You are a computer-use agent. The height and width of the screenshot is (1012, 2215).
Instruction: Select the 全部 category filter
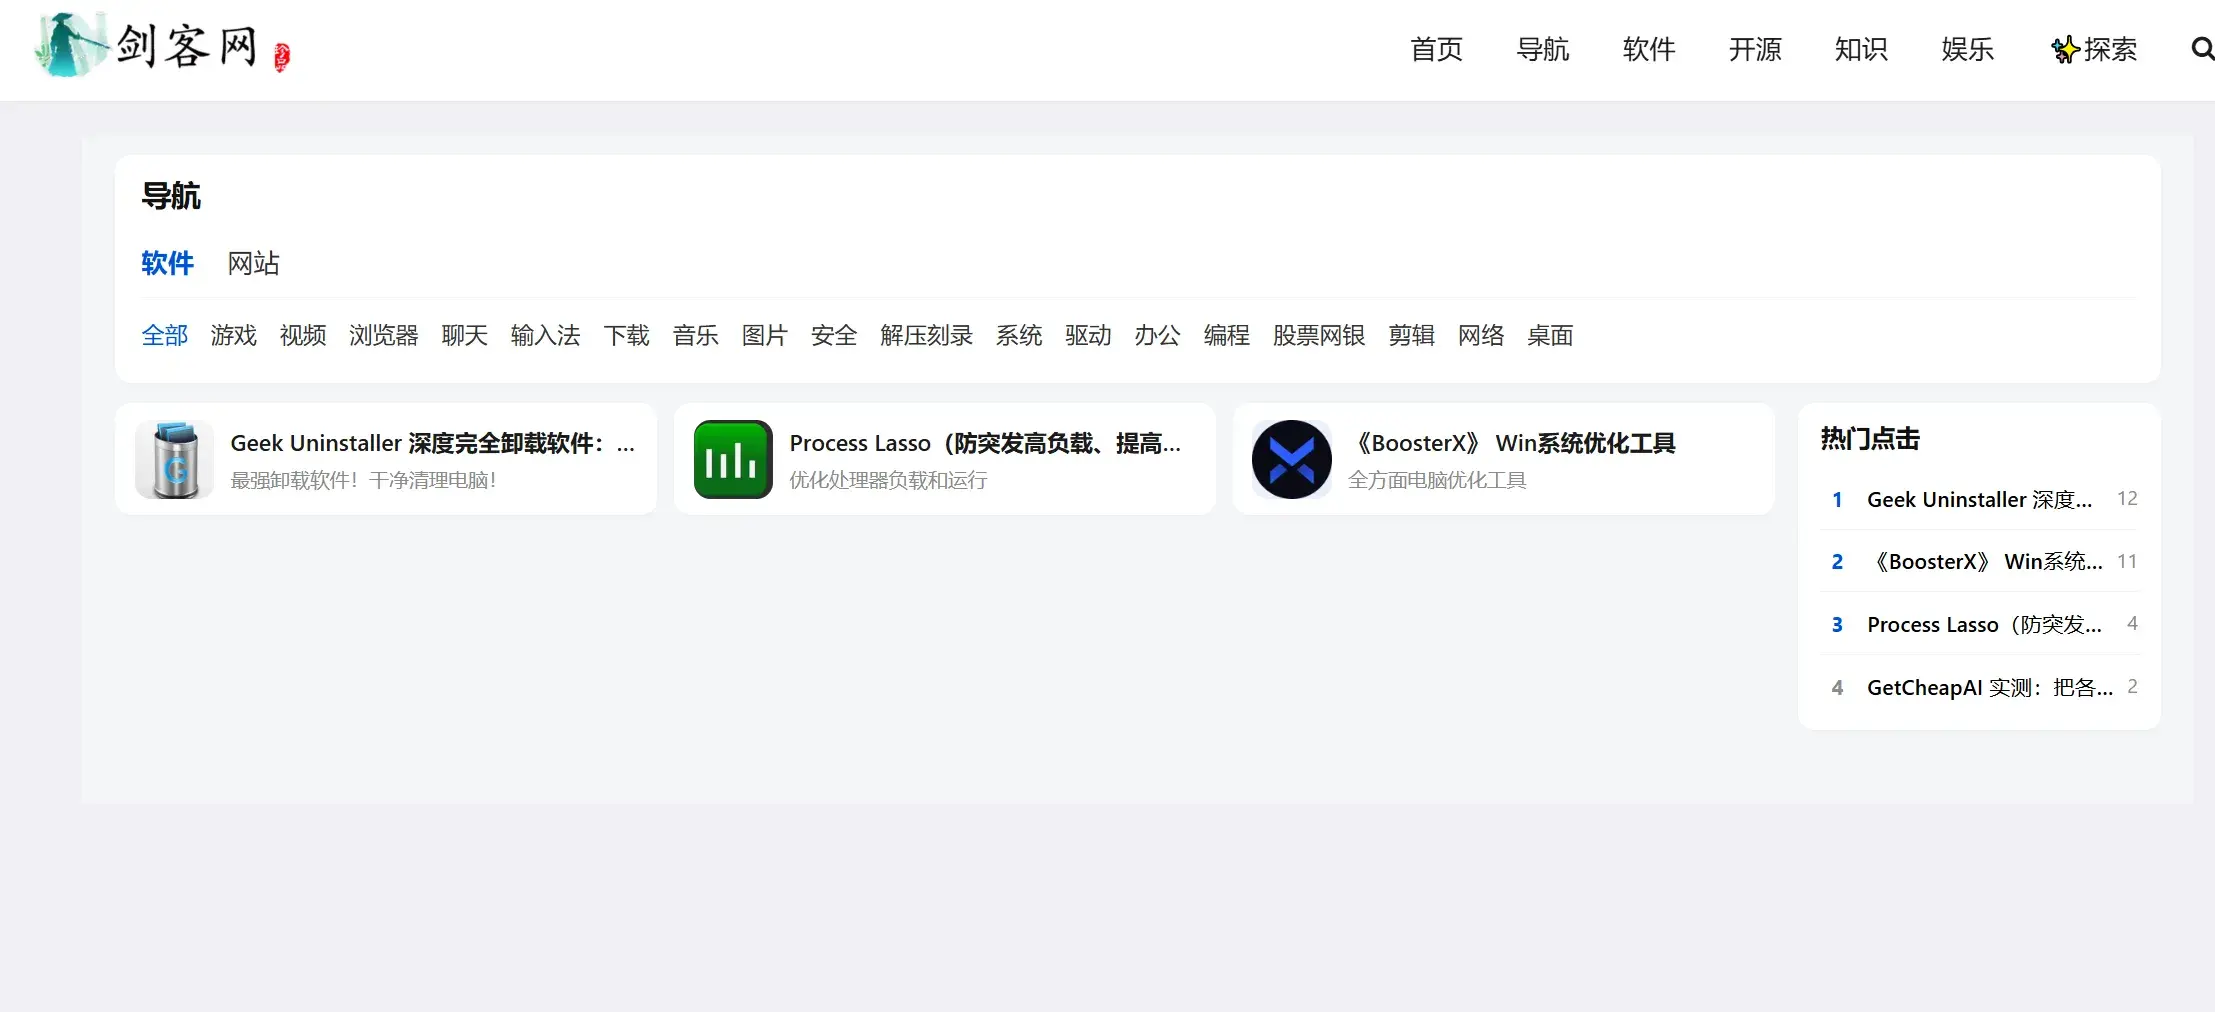click(165, 335)
